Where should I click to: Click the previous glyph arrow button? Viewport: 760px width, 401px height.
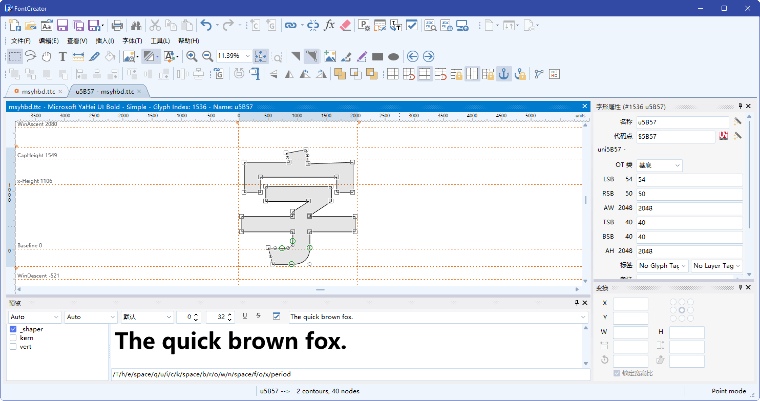tap(411, 56)
